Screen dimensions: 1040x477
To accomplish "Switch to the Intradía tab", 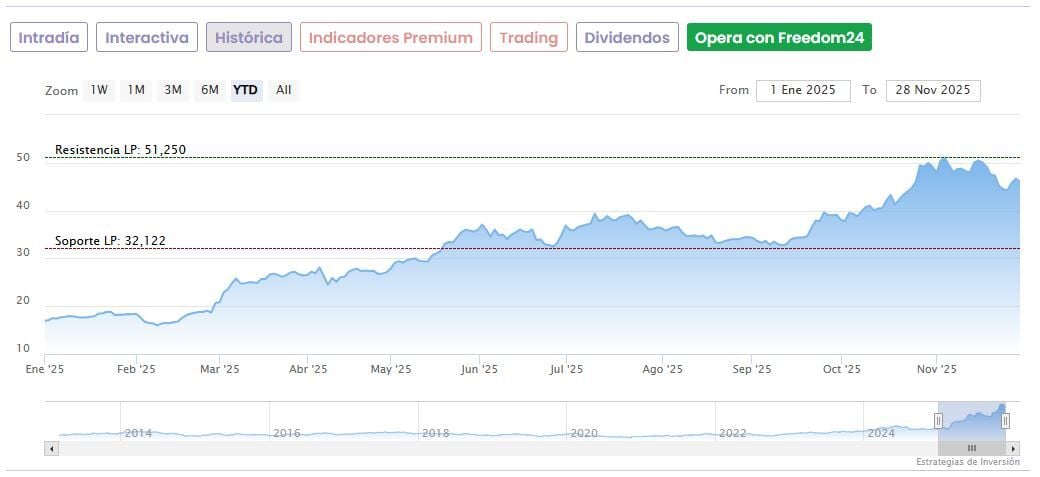I will pos(49,38).
